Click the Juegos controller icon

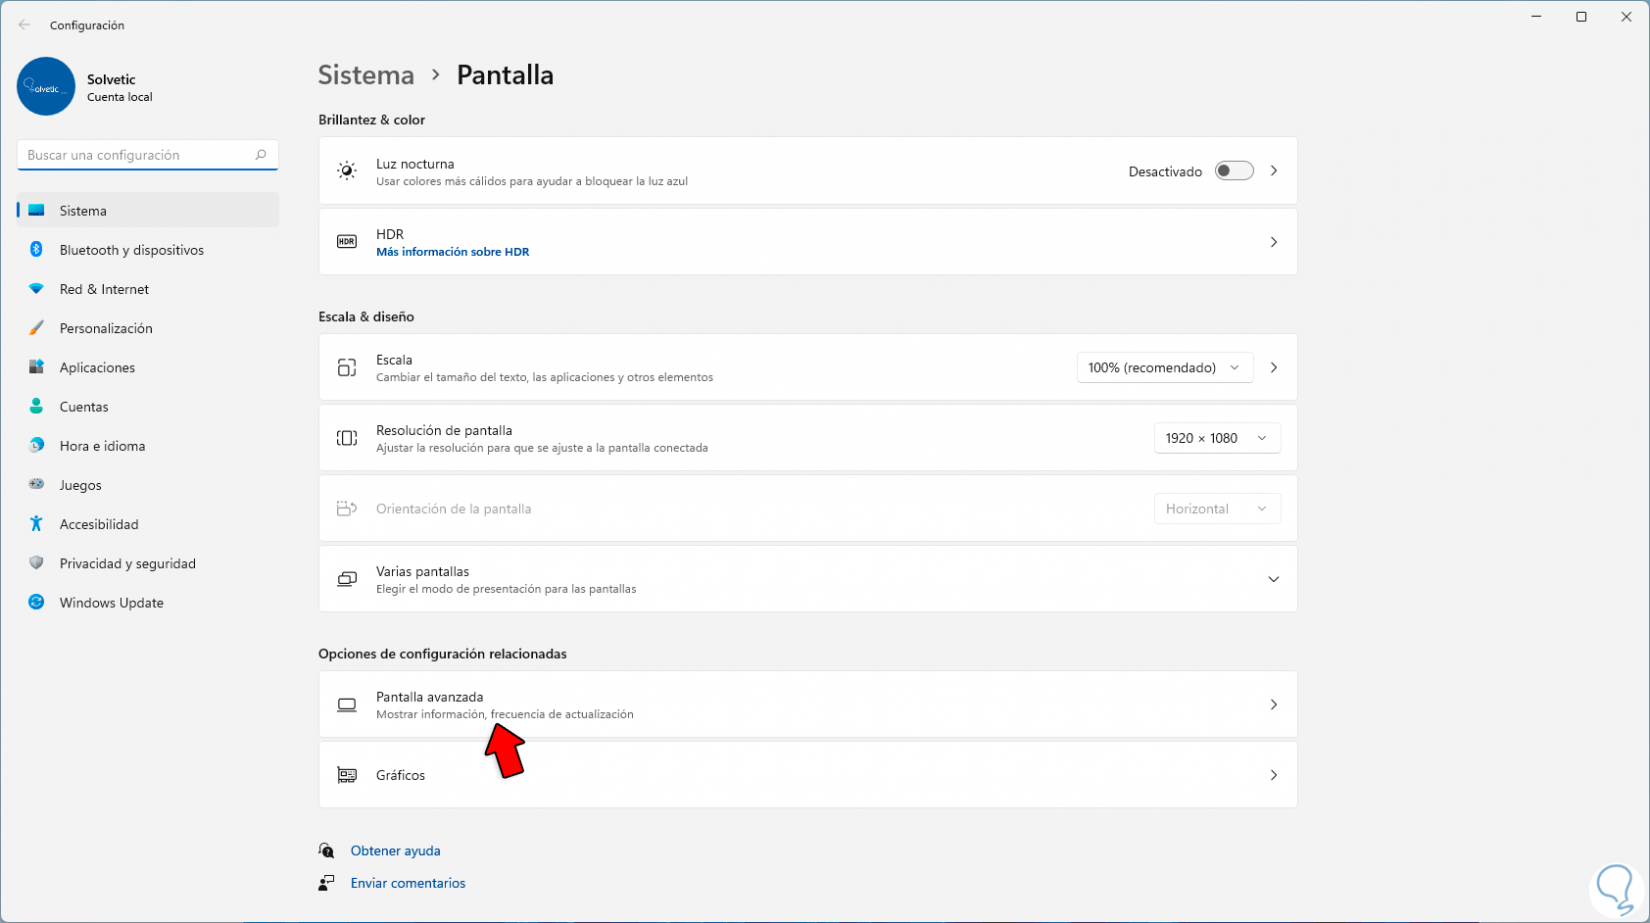37,485
